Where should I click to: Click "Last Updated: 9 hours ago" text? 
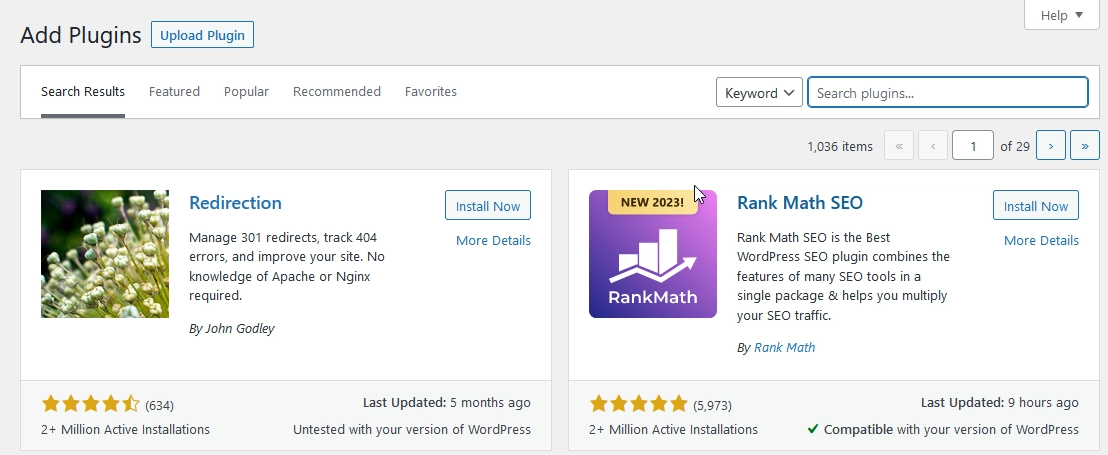[x=999, y=403]
